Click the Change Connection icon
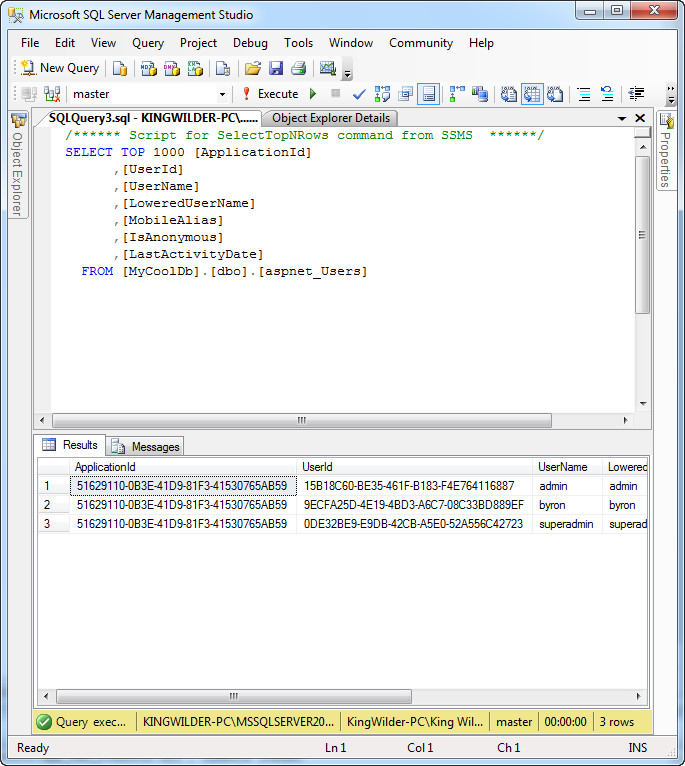The image size is (685, 766). tap(52, 94)
